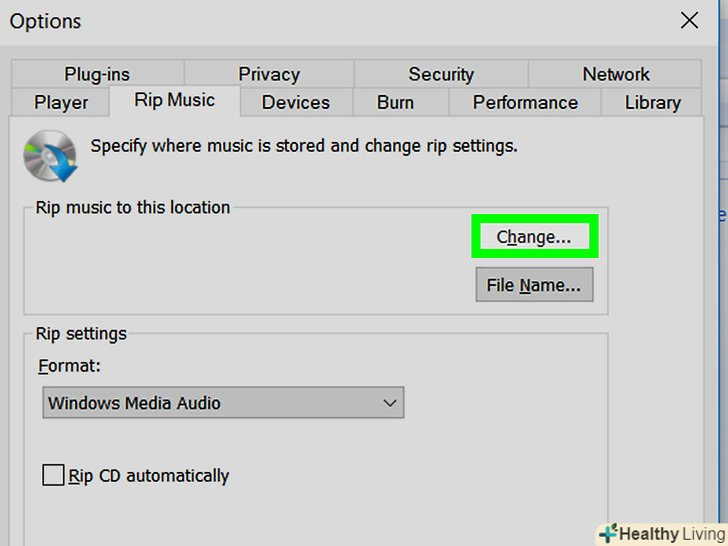Click the CD rip icon
This screenshot has height=546, width=728.
(49, 155)
